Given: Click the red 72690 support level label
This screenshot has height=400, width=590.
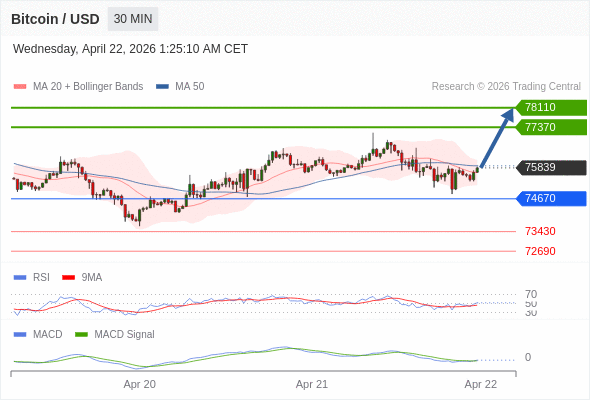Looking at the screenshot, I should click(x=540, y=251).
